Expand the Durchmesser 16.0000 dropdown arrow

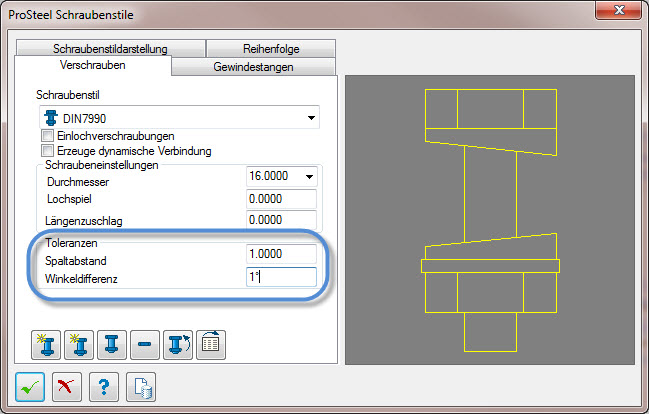coord(309,177)
